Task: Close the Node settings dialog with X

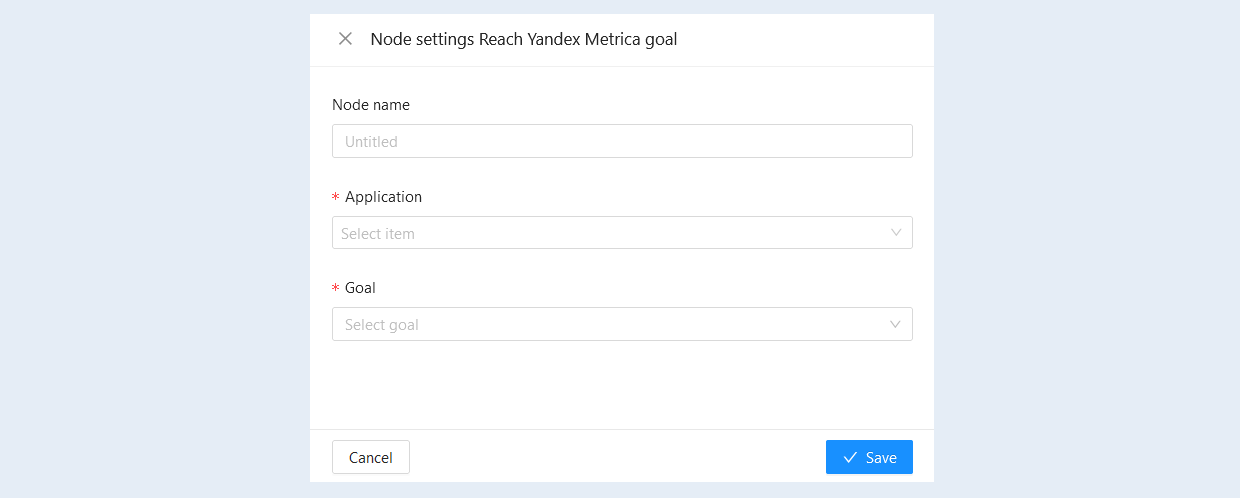Action: click(345, 39)
